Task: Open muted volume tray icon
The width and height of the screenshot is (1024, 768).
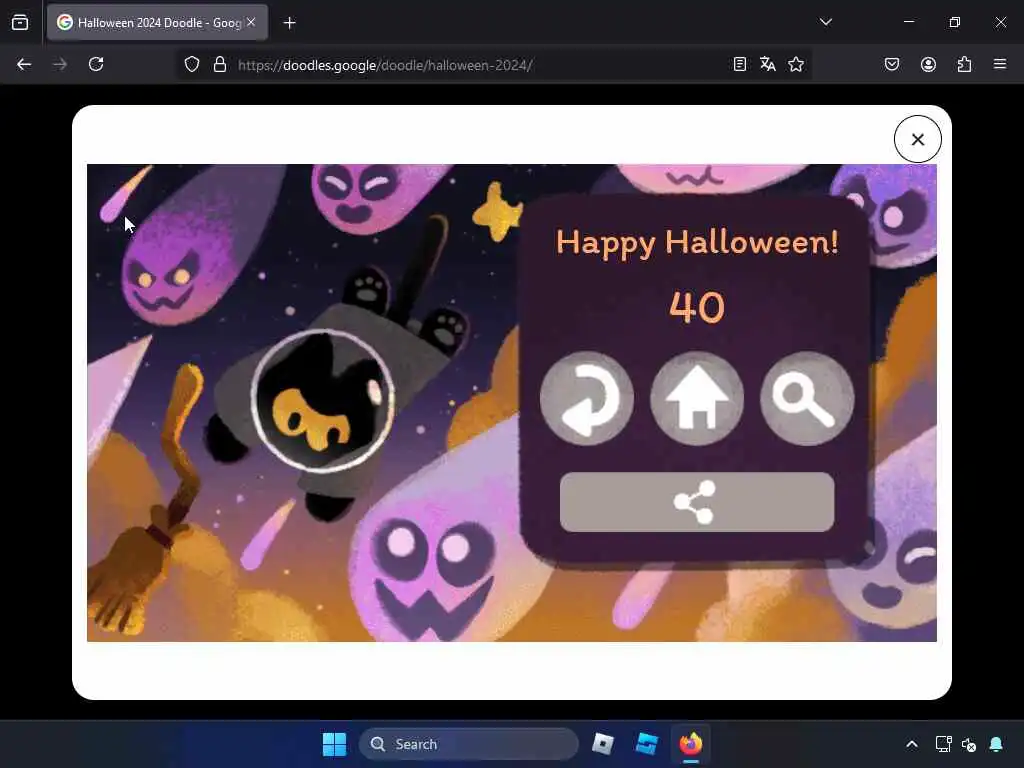Action: tap(969, 744)
